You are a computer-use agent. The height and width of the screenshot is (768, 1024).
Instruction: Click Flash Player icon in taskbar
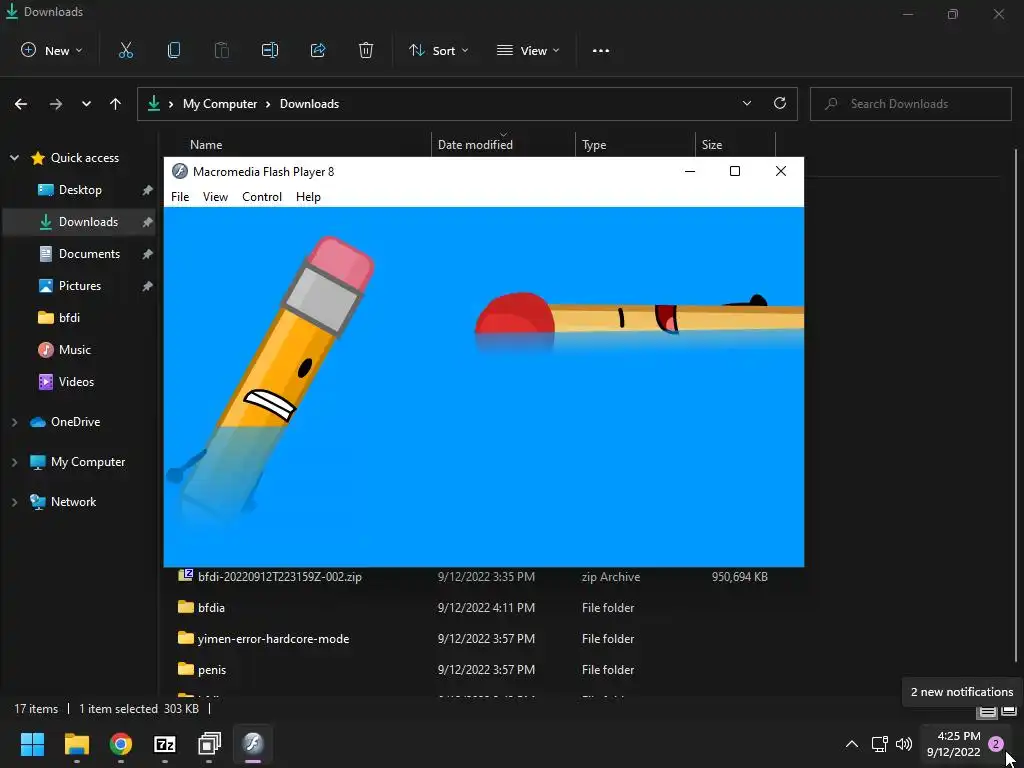(x=253, y=743)
